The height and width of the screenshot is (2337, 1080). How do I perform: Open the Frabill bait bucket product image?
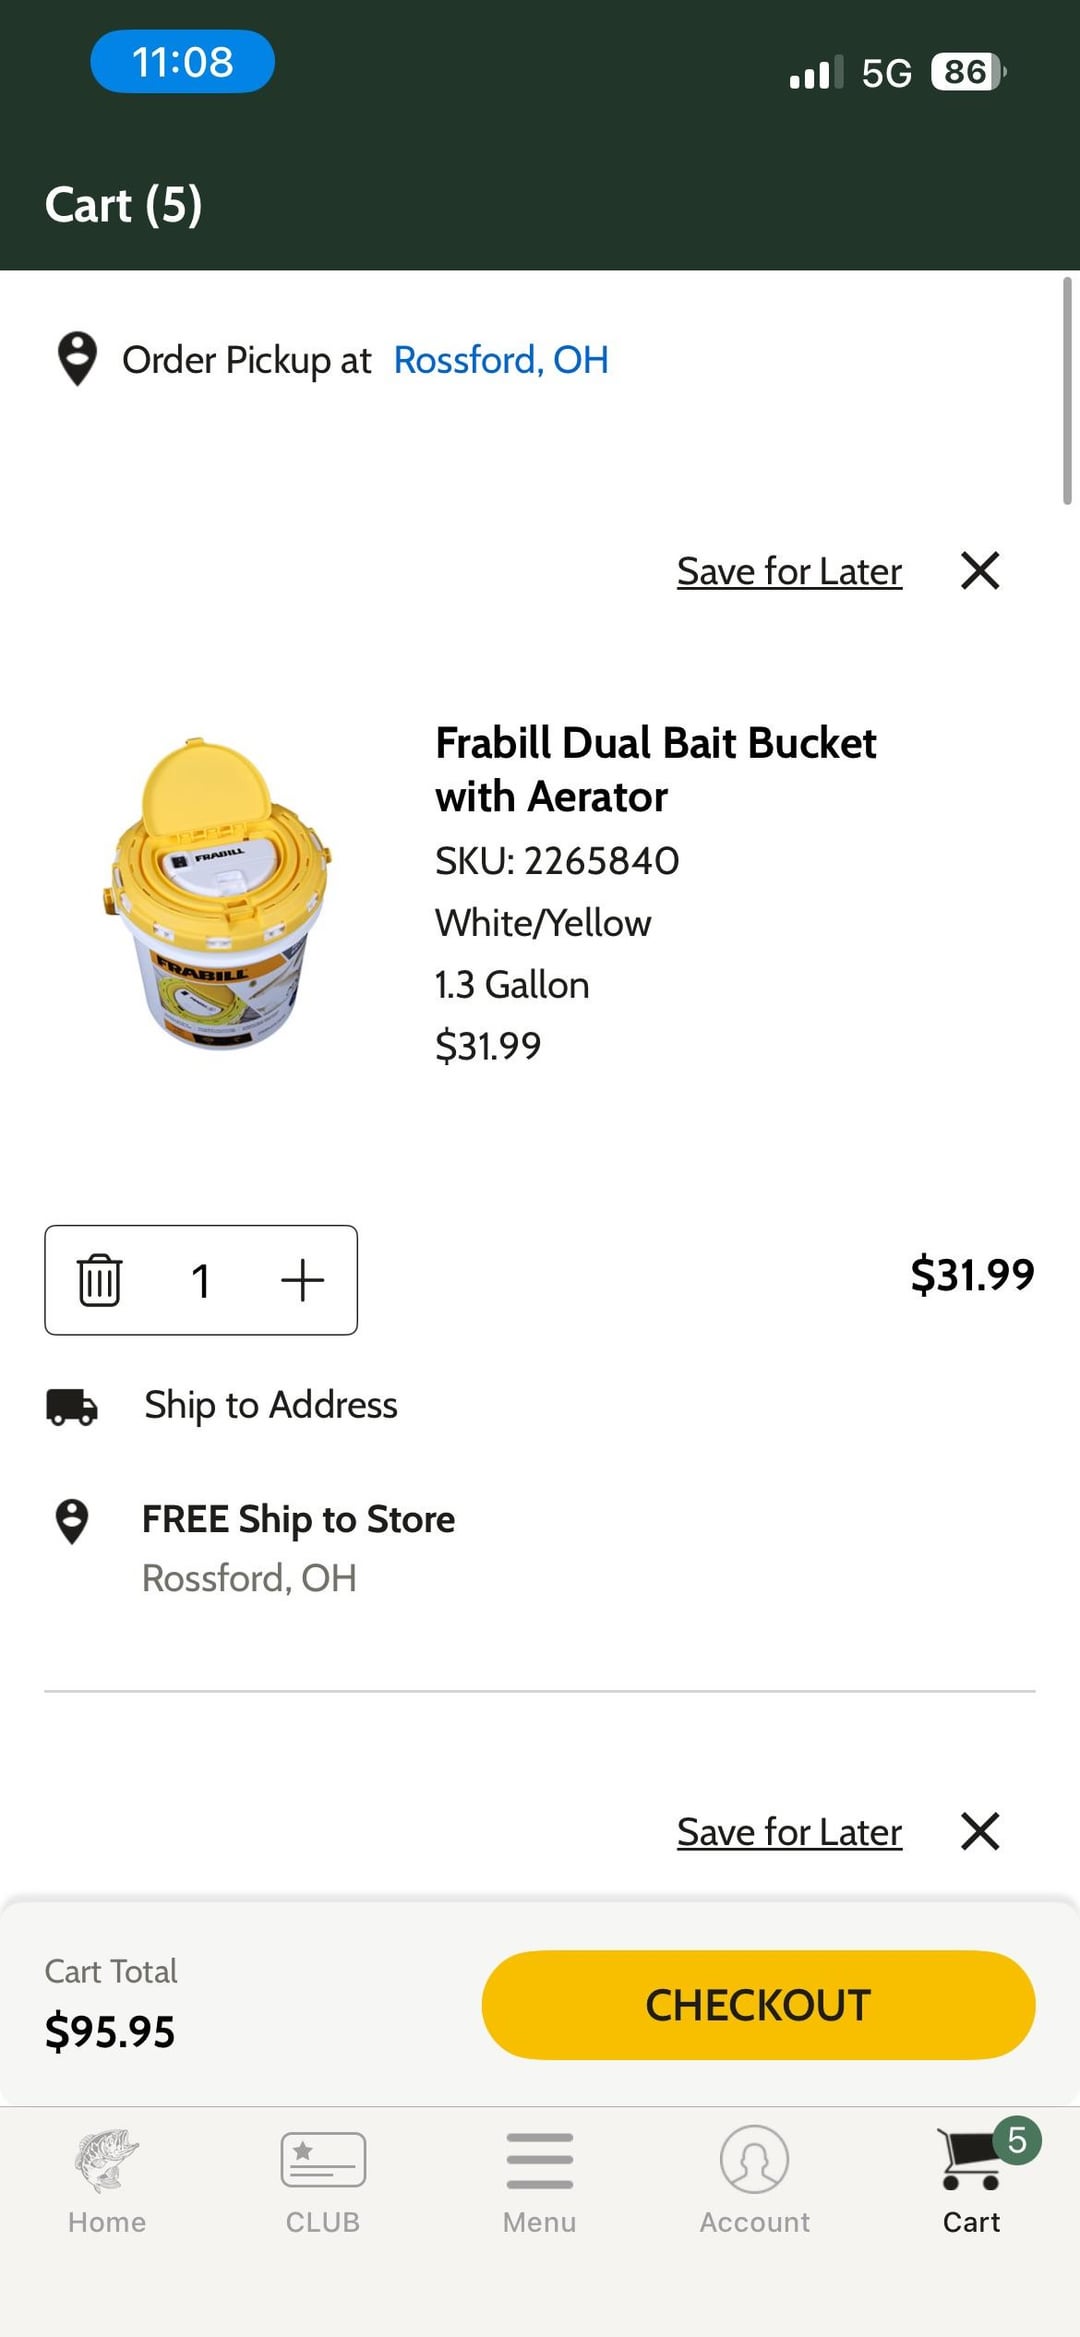click(x=220, y=893)
